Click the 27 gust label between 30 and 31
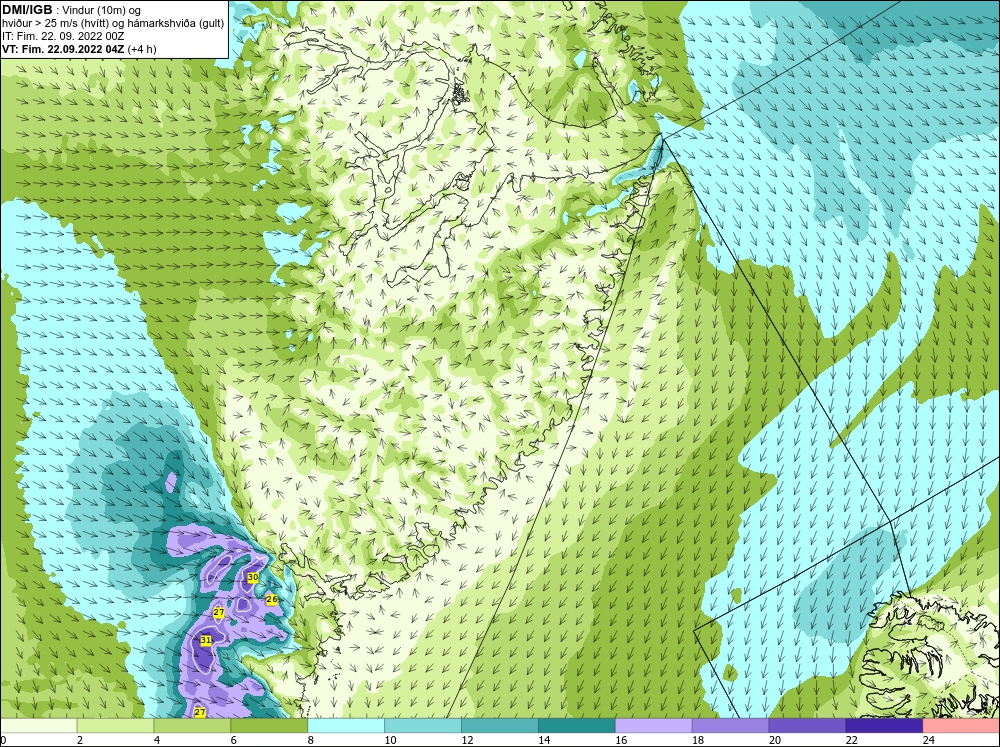Screen dimensions: 1000x747 (x=219, y=612)
